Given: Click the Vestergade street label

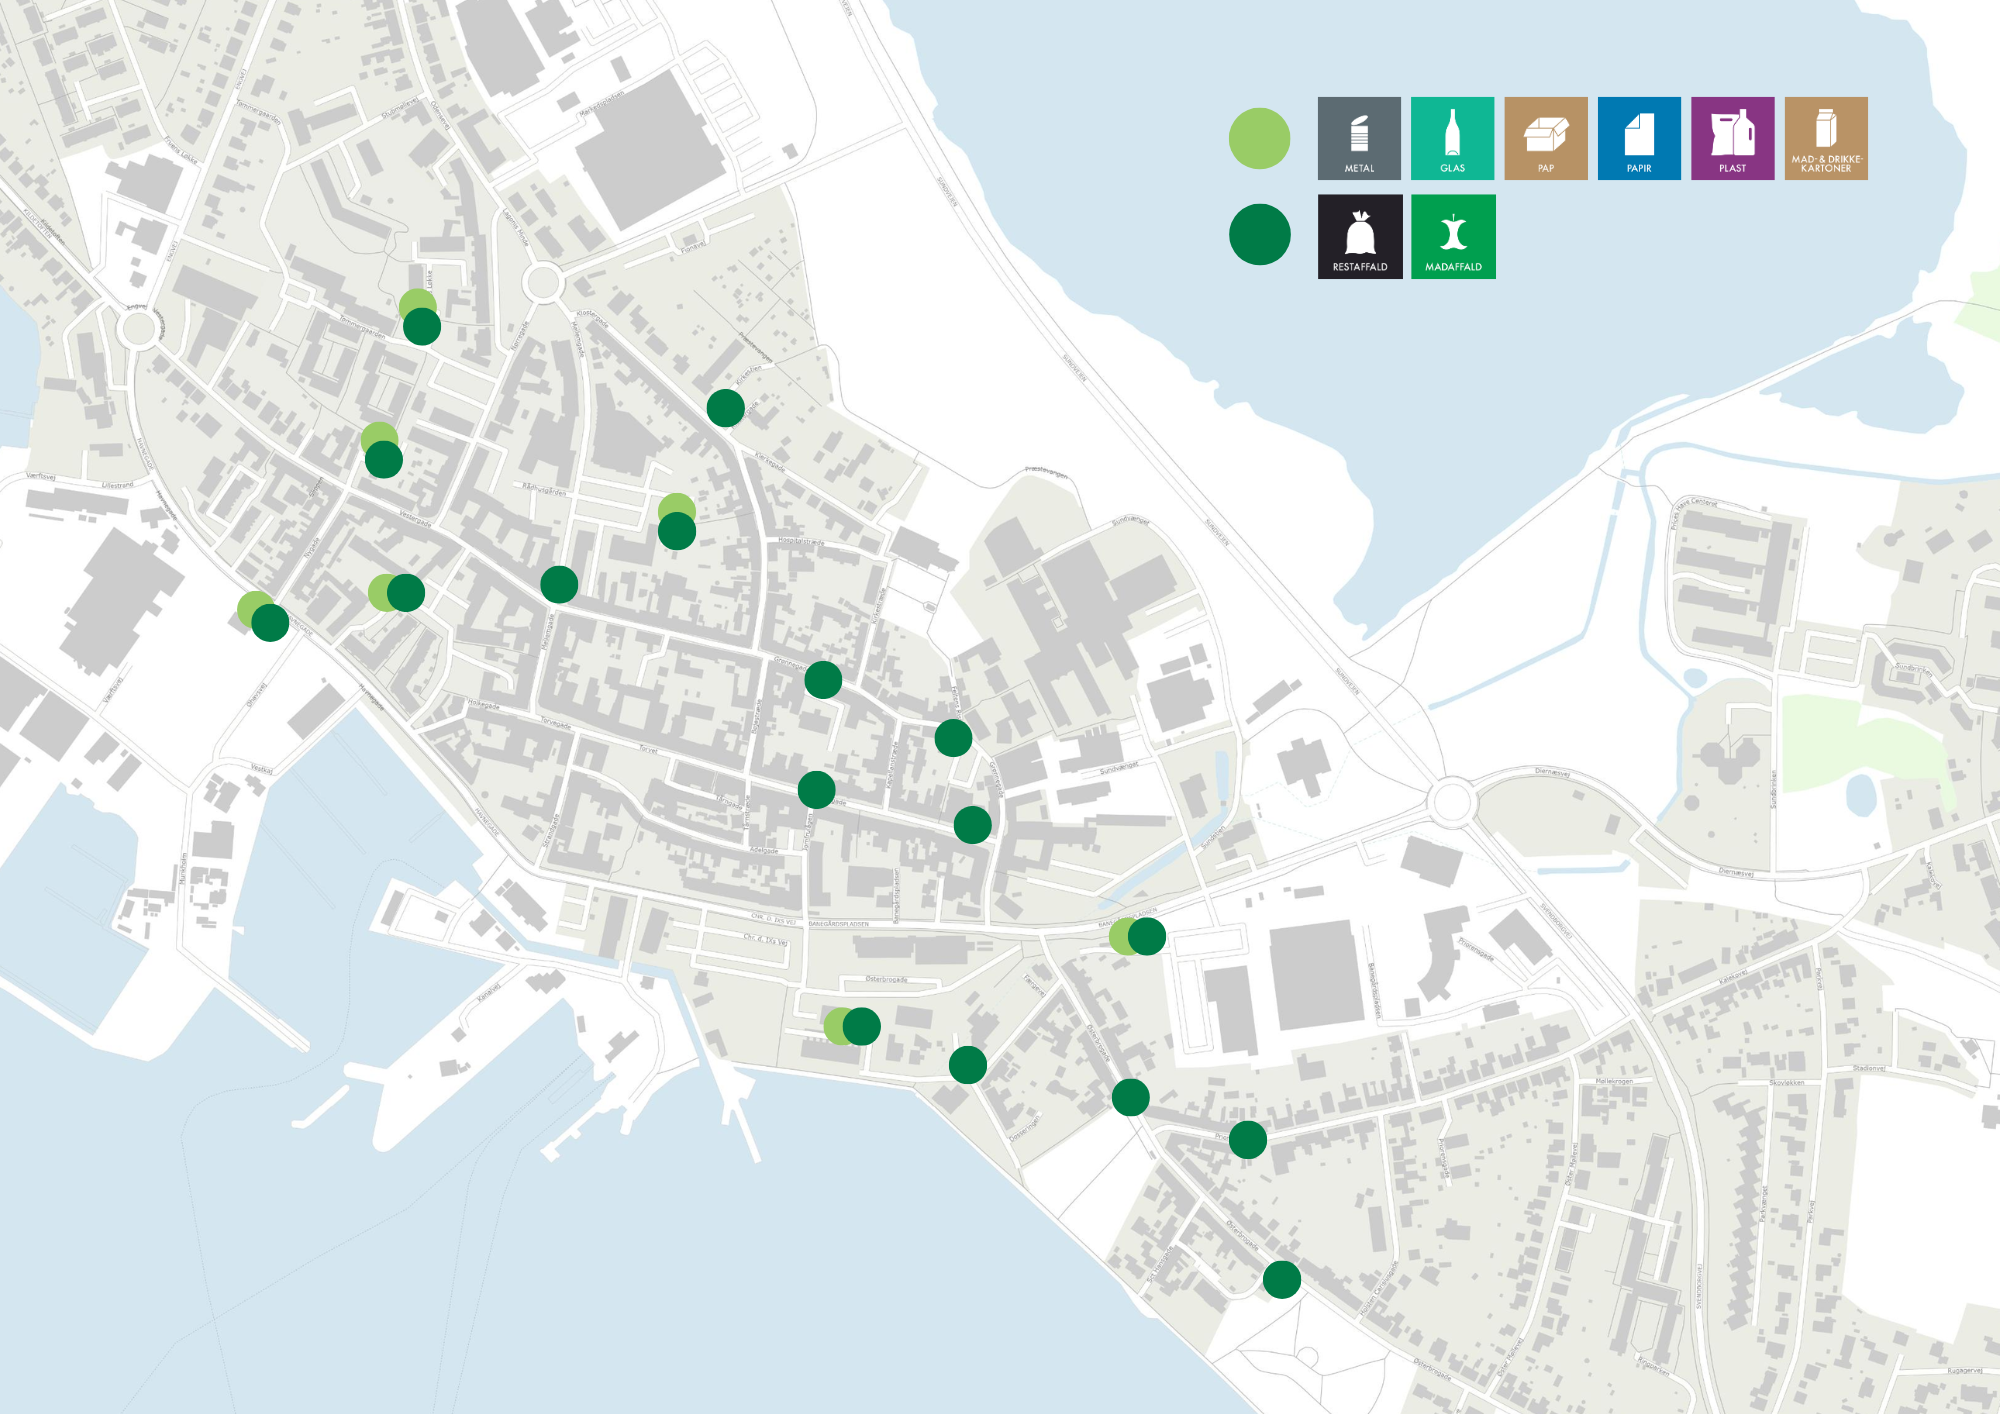Looking at the screenshot, I should point(415,518).
